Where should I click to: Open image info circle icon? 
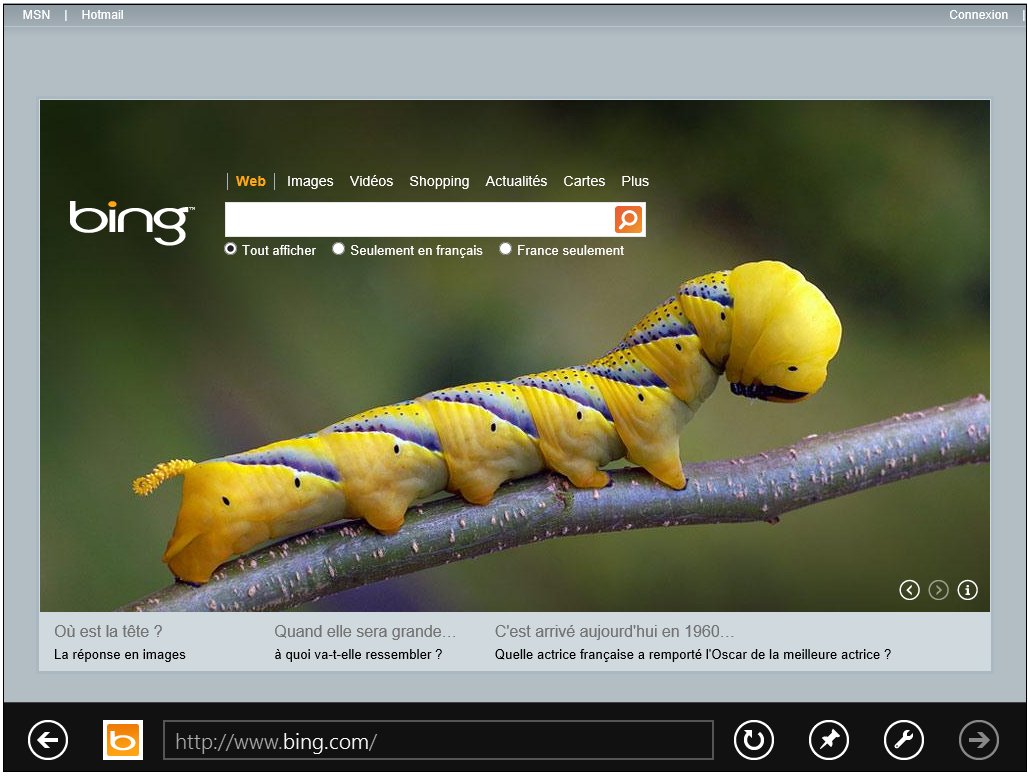[x=967, y=590]
